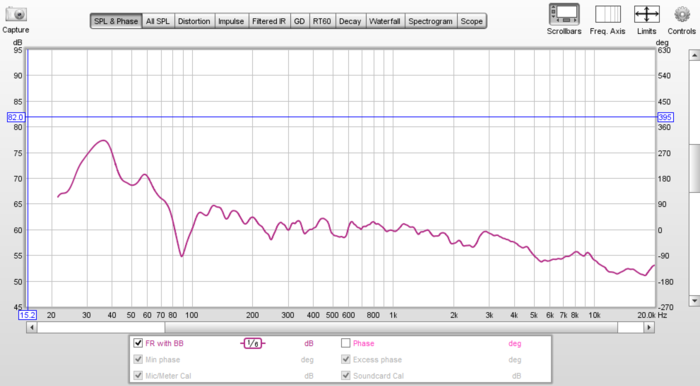700x386 pixels.
Task: Toggle the Min phase checkbox
Action: [138, 359]
